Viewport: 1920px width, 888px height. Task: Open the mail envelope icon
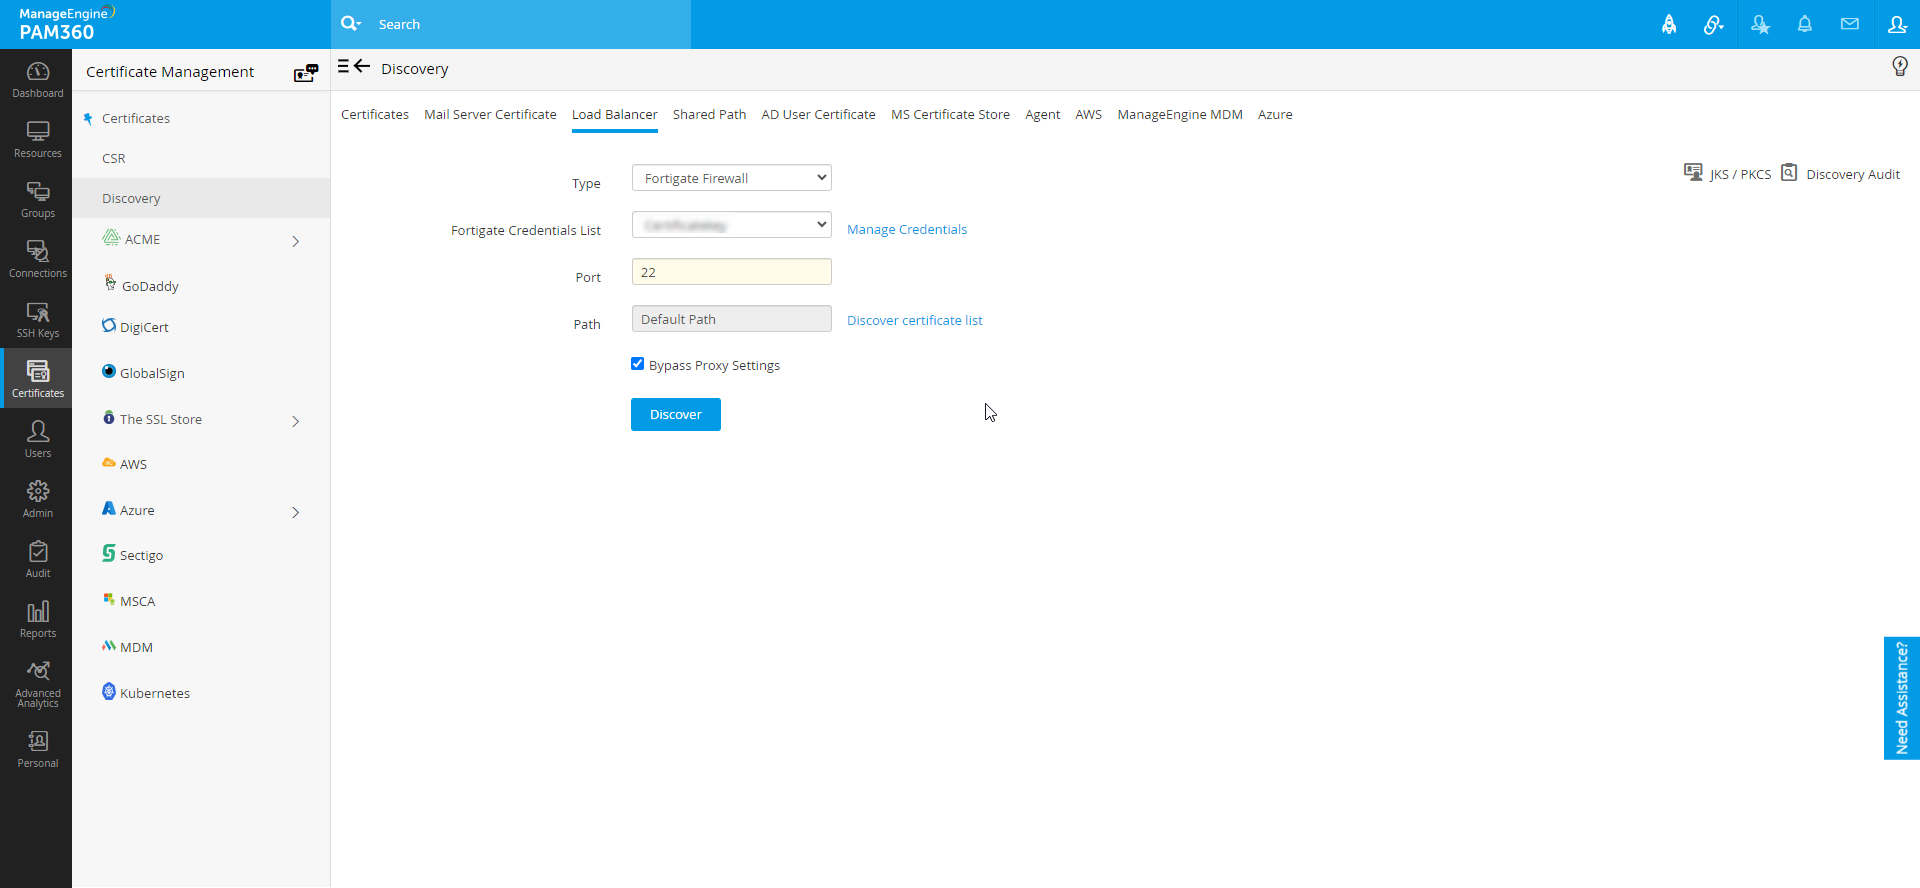tap(1850, 24)
